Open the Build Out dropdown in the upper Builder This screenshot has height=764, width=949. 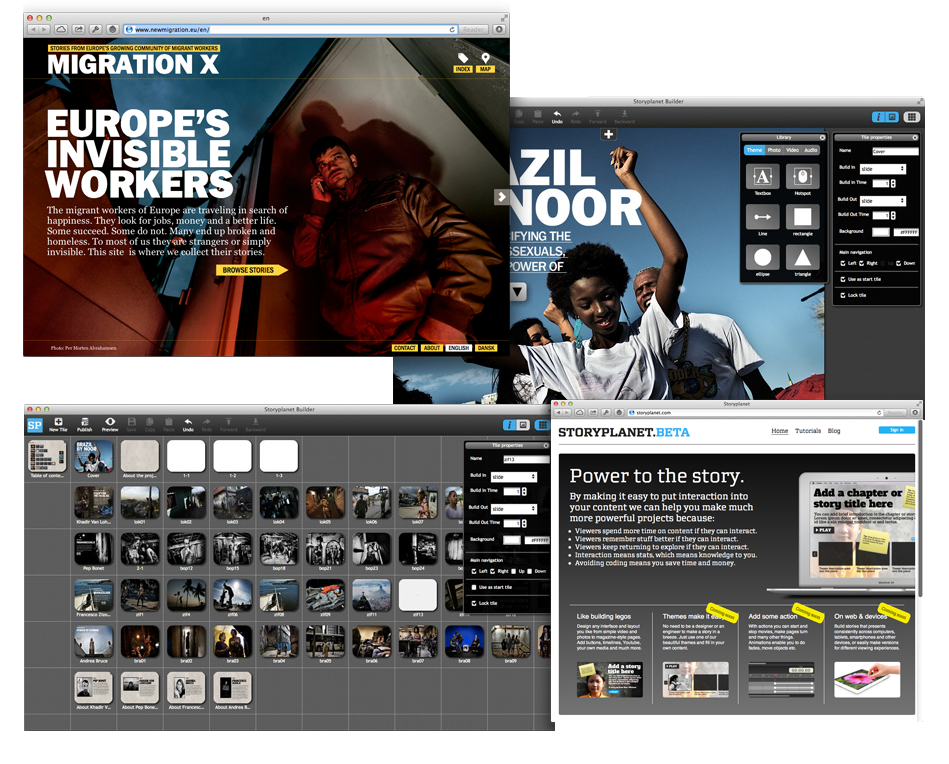click(x=882, y=200)
